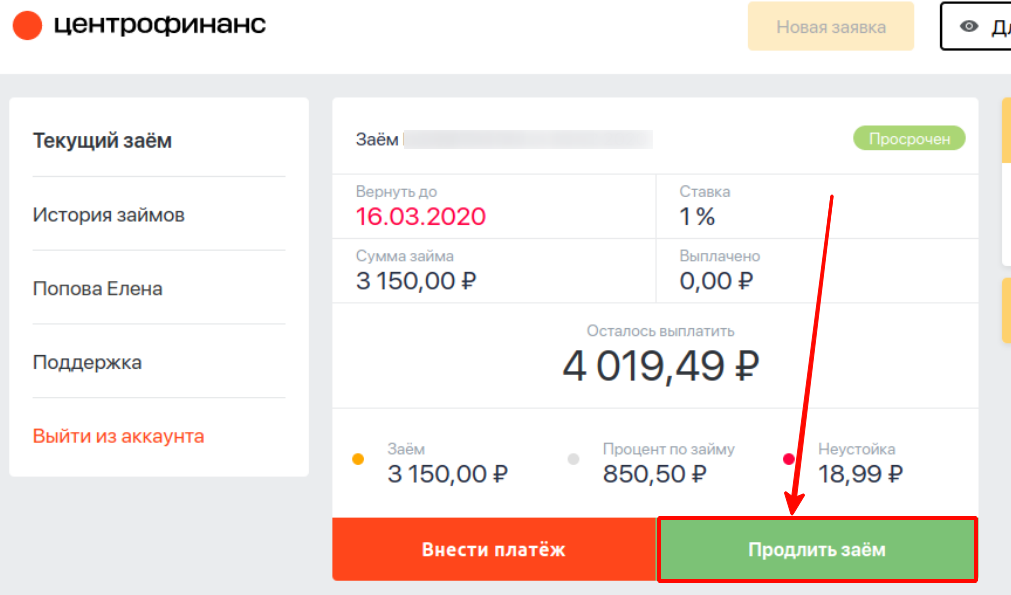Click the red dot beside Неустойка
This screenshot has height=595, width=1011.
tap(789, 459)
